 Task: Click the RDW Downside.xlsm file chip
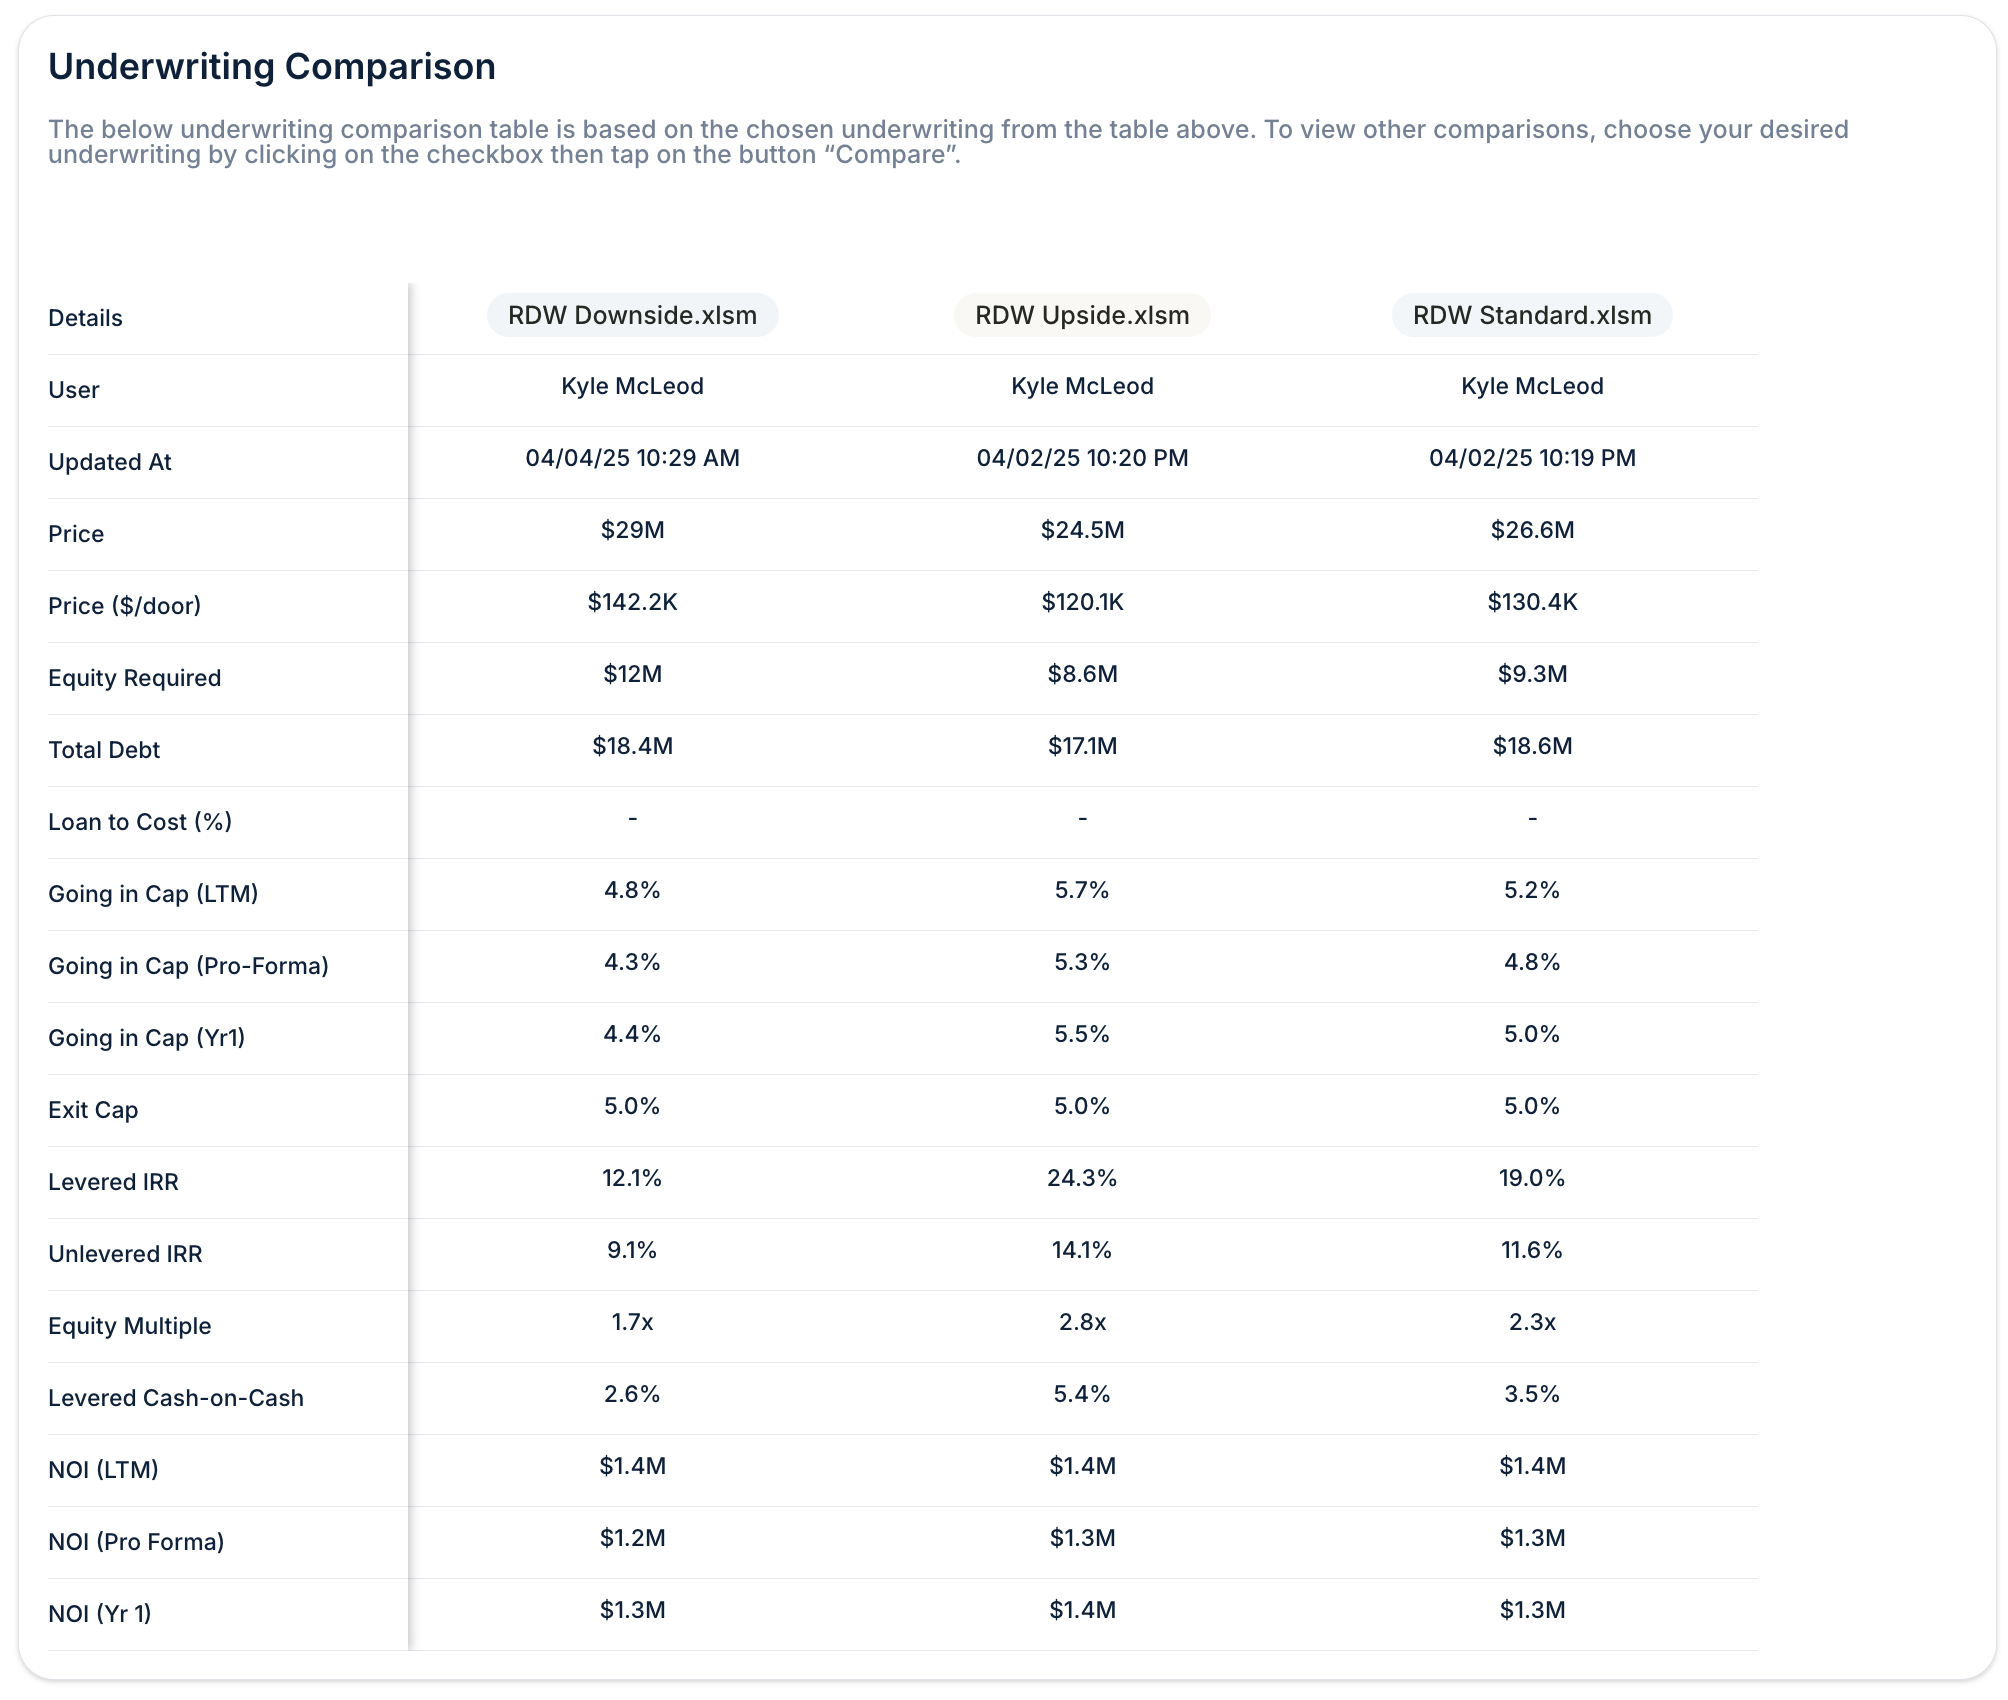point(632,315)
